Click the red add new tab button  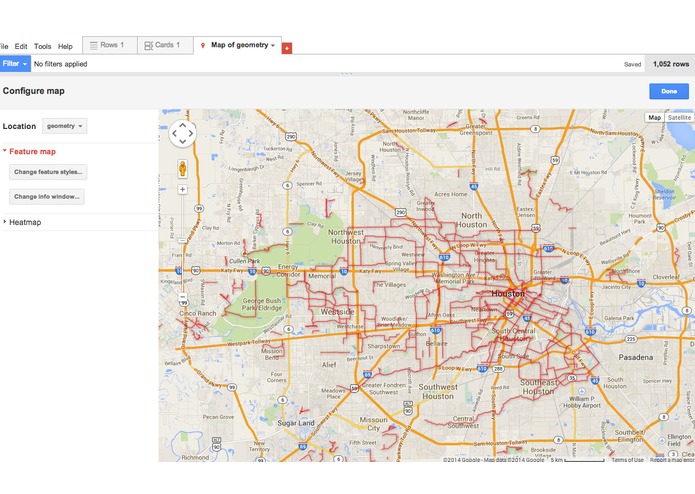click(x=287, y=48)
